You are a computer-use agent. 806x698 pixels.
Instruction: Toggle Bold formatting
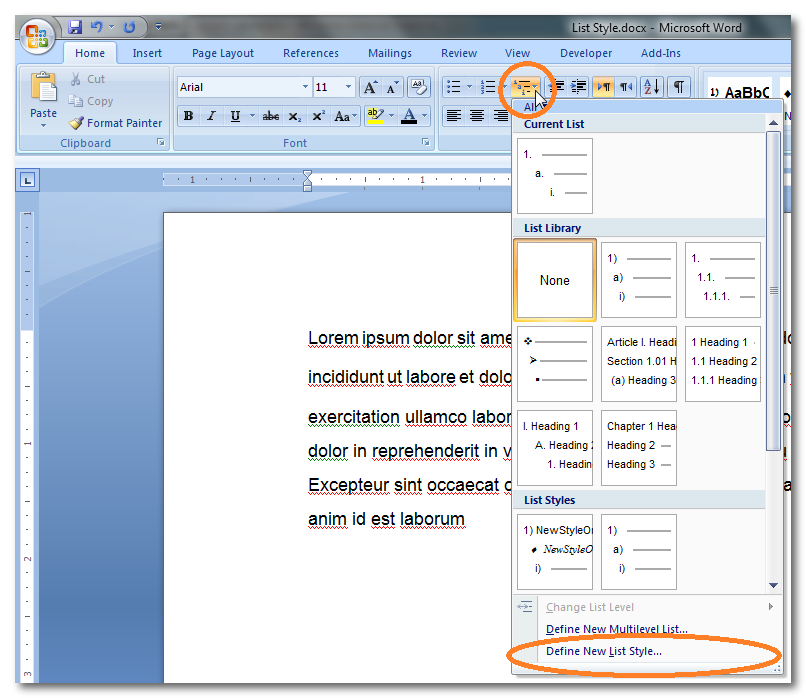coord(188,116)
